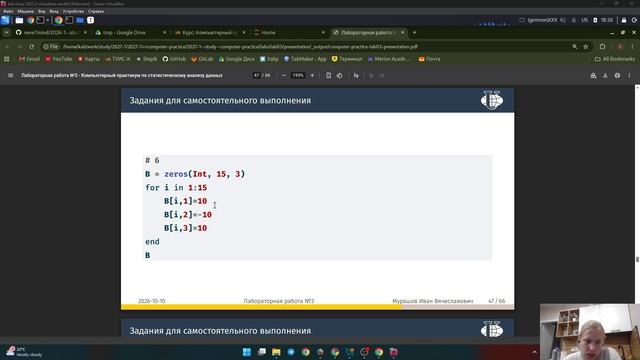Click the PDF vertical scrollbar thumb
640x360 pixels.
point(637,260)
